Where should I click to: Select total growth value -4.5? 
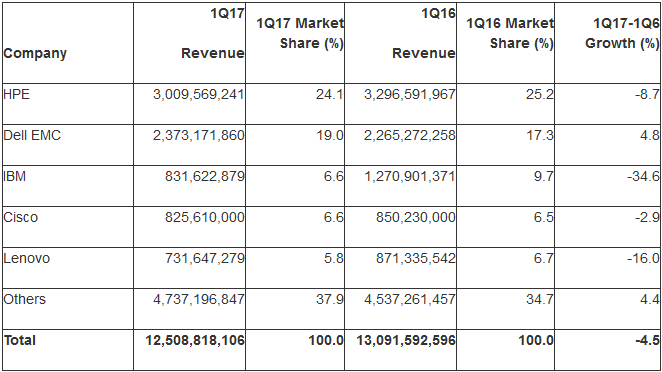(x=647, y=340)
